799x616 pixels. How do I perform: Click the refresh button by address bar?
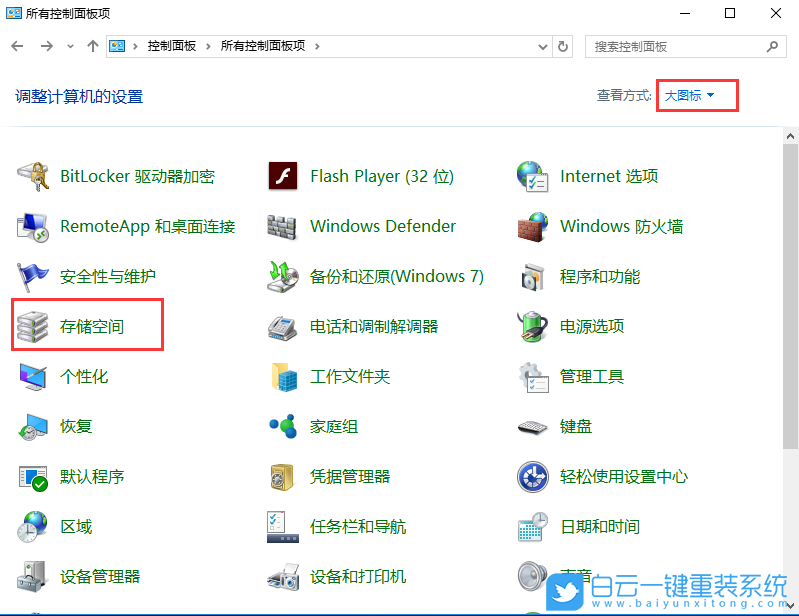pos(563,46)
